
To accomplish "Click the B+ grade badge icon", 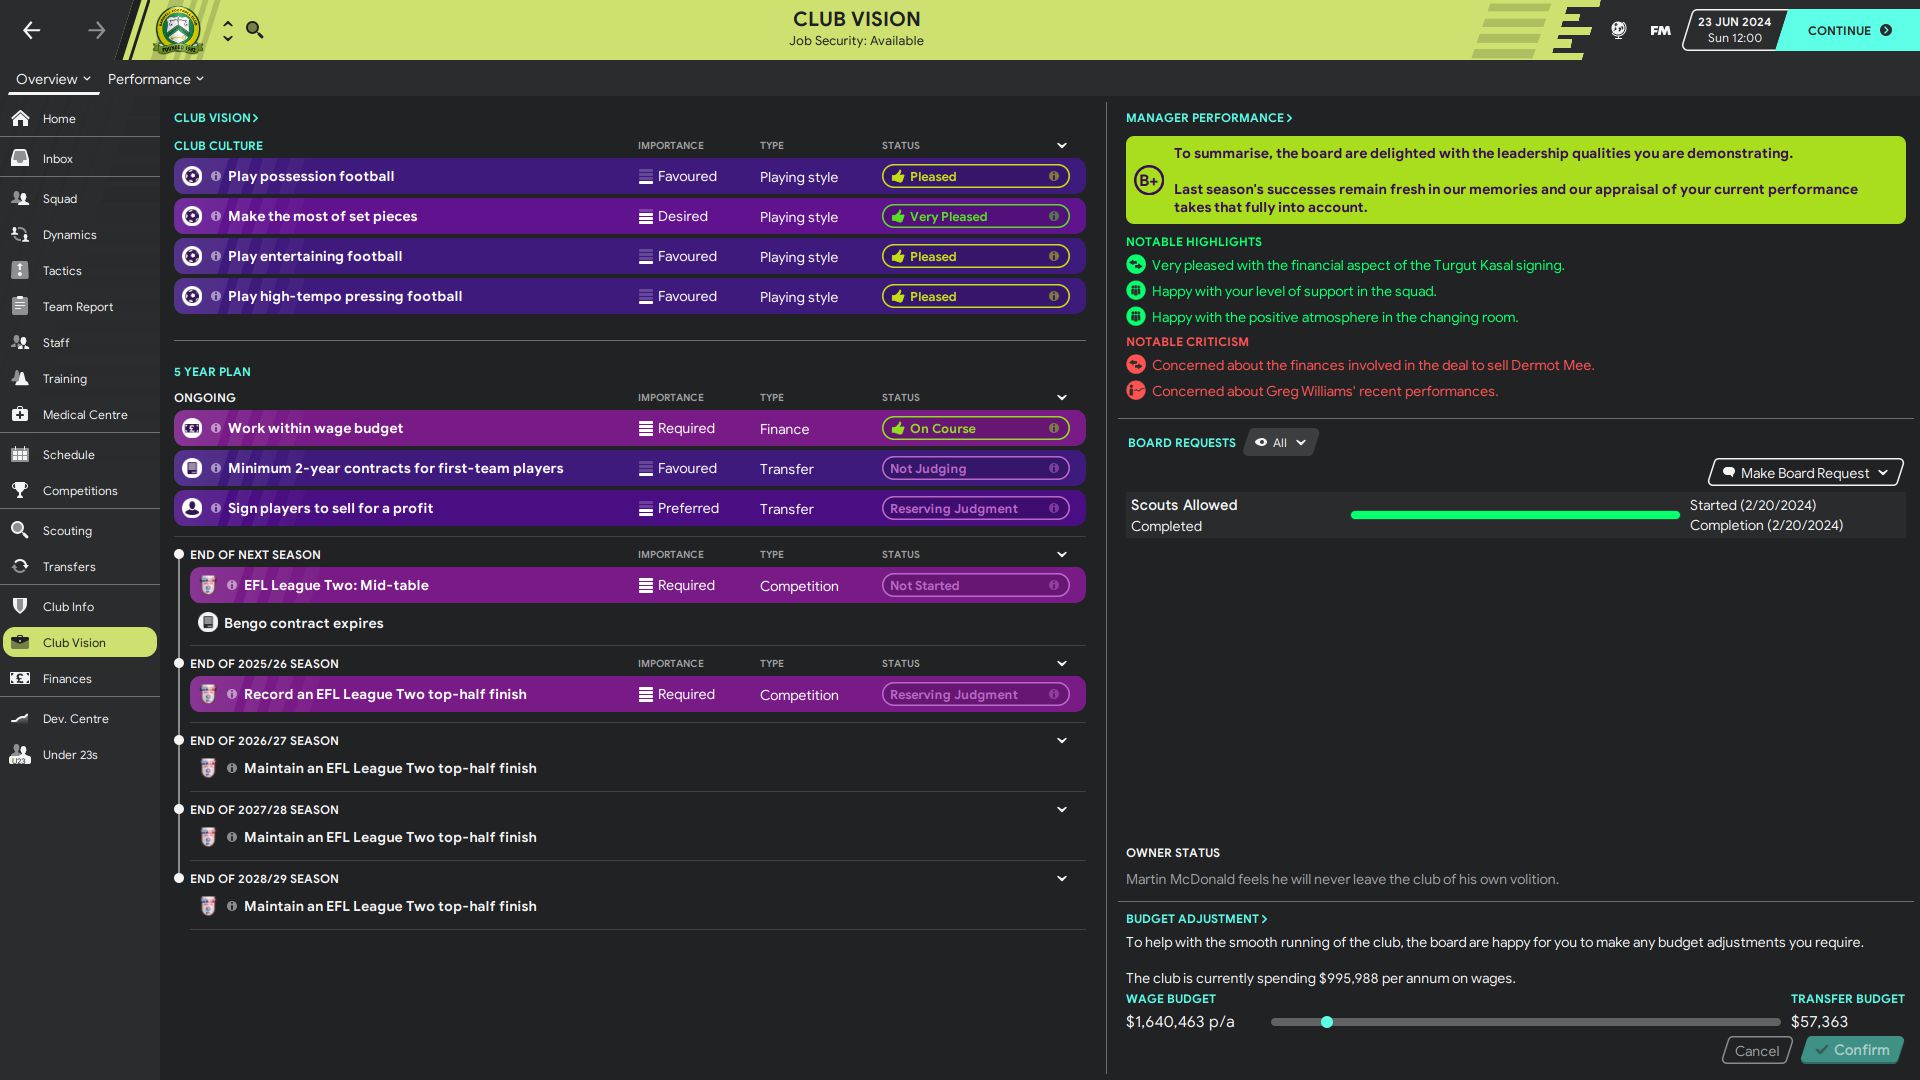I will point(1149,181).
